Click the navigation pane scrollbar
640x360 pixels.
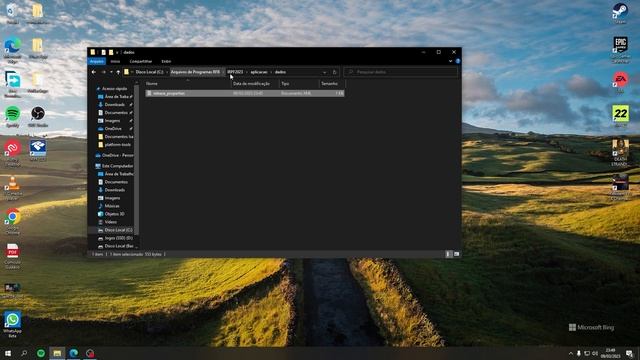tap(137, 159)
